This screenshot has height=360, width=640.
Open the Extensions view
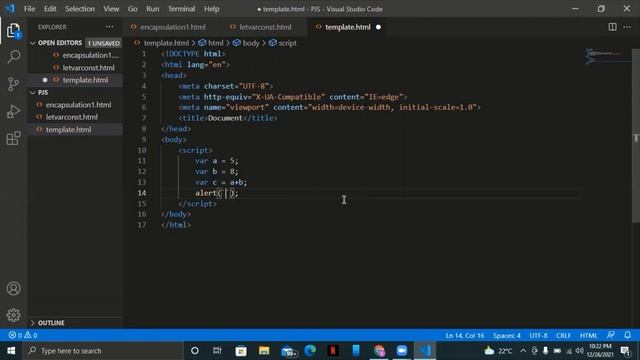13,138
